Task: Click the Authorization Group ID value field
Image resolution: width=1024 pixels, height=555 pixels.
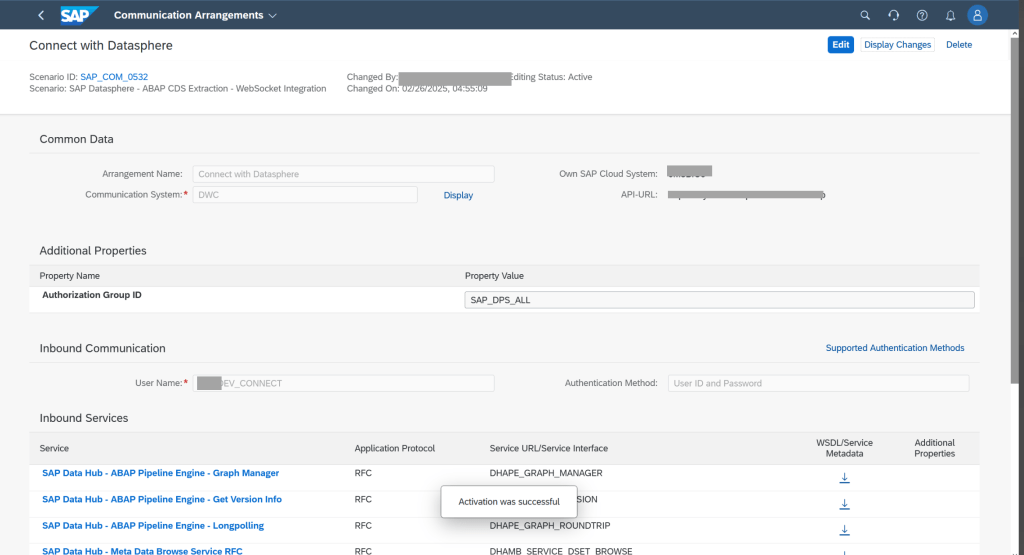Action: pos(719,300)
